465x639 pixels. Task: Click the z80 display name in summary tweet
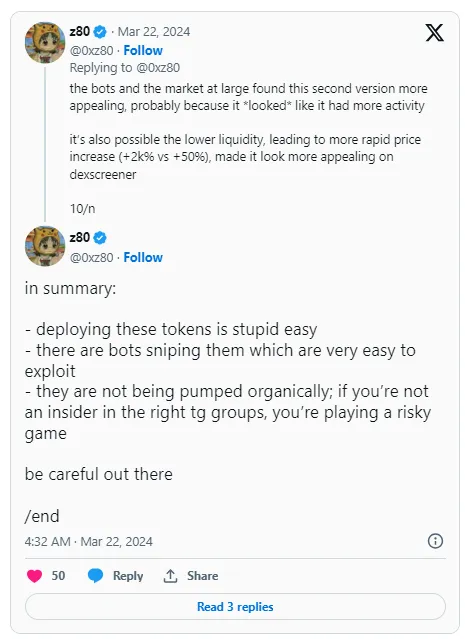(79, 237)
